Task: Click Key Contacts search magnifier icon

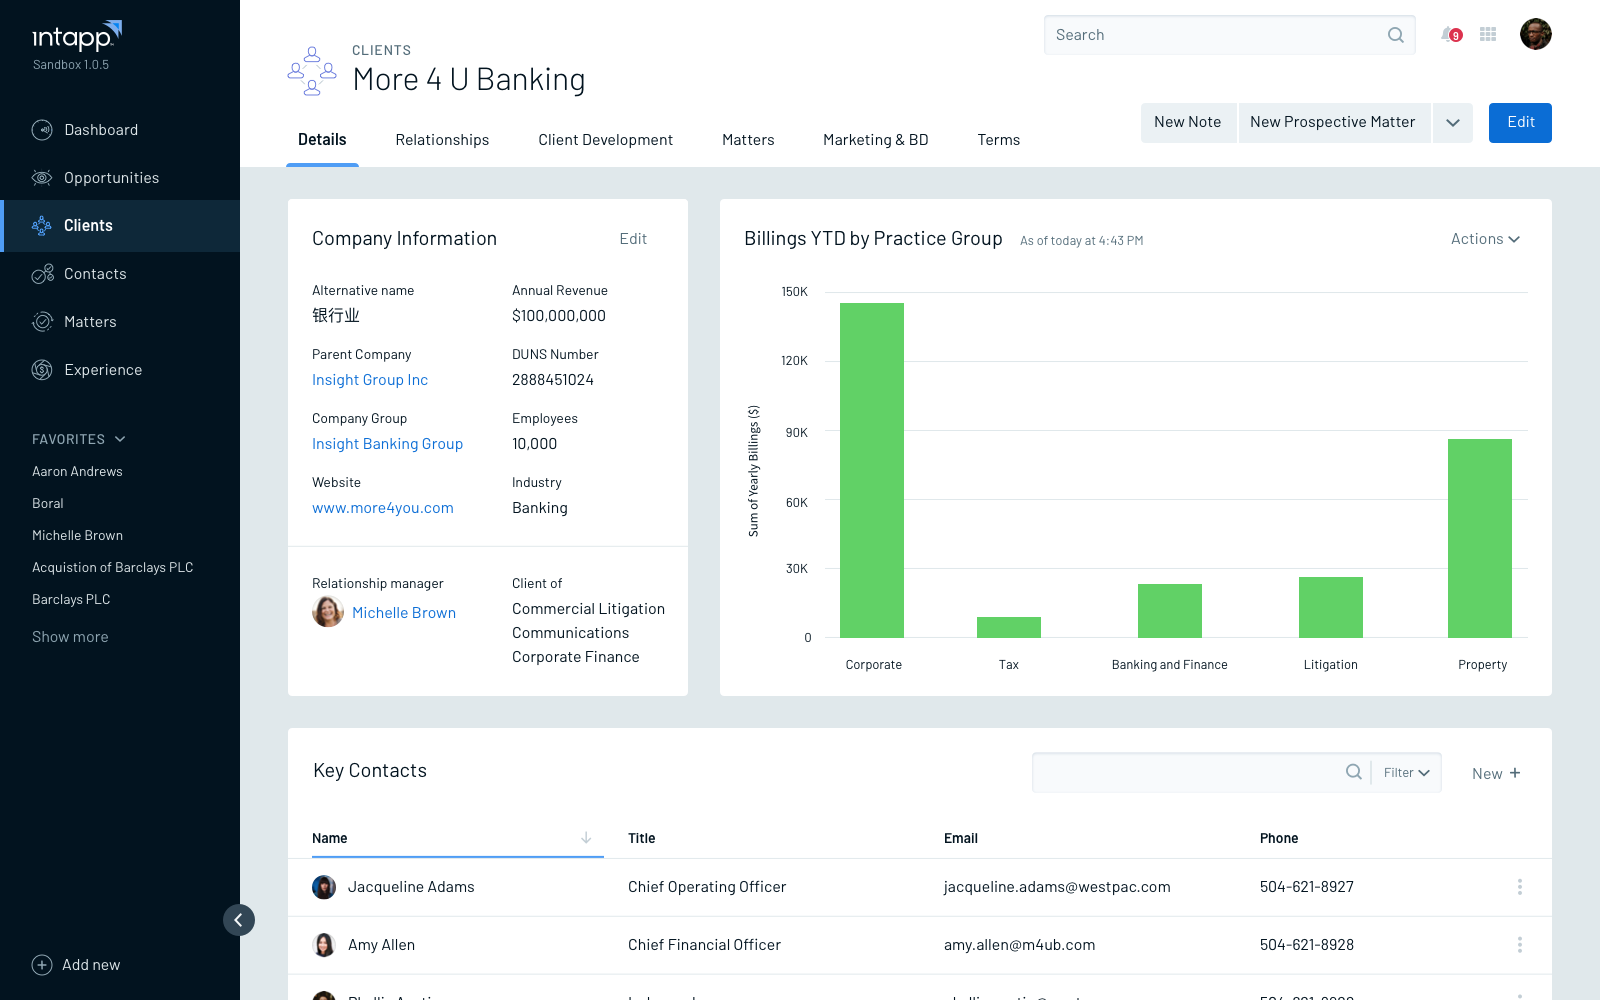Action: [1354, 772]
